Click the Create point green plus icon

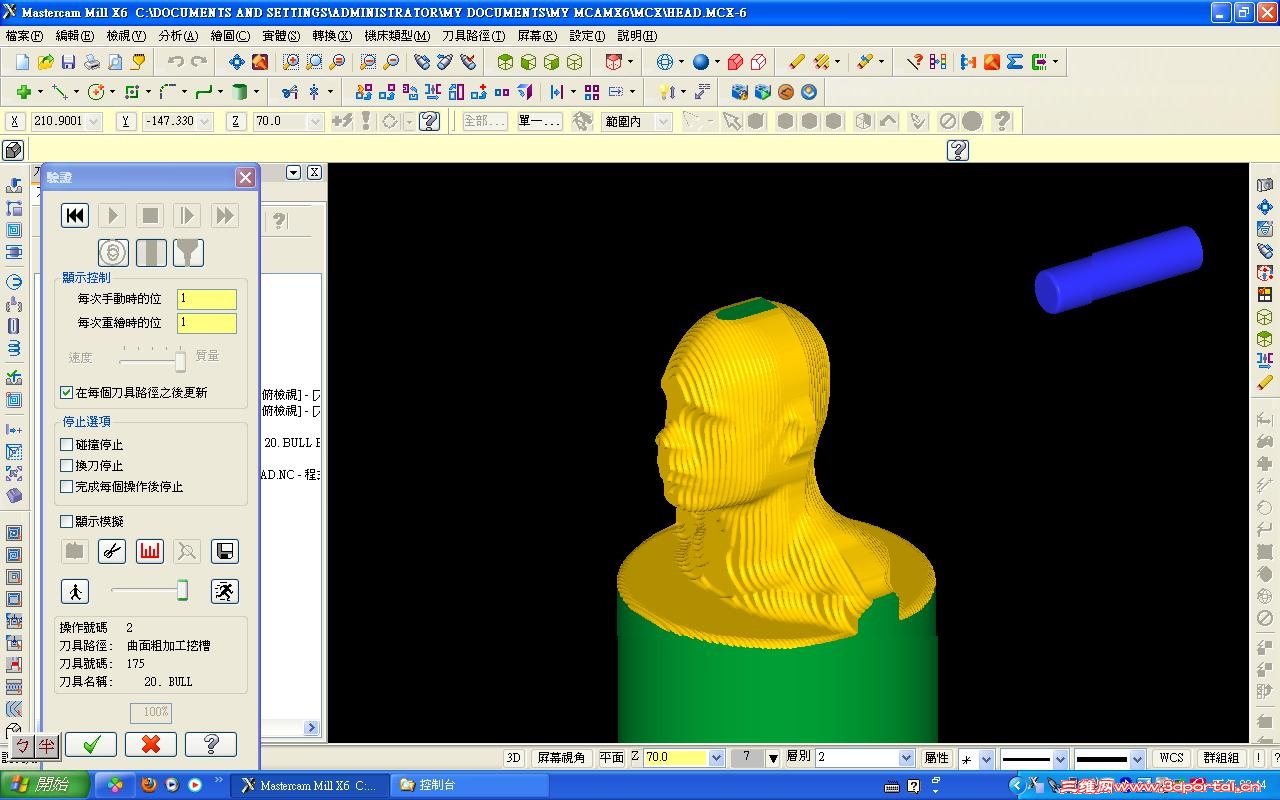coord(23,92)
